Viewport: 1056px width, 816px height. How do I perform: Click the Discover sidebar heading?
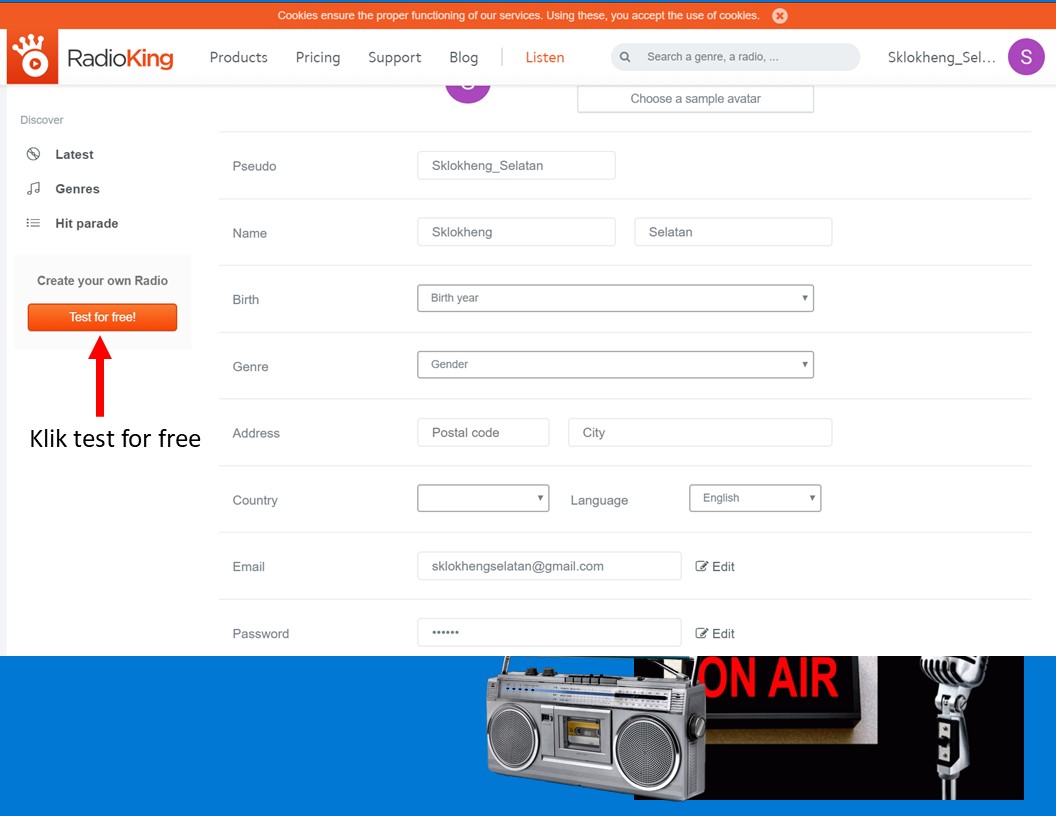point(42,120)
